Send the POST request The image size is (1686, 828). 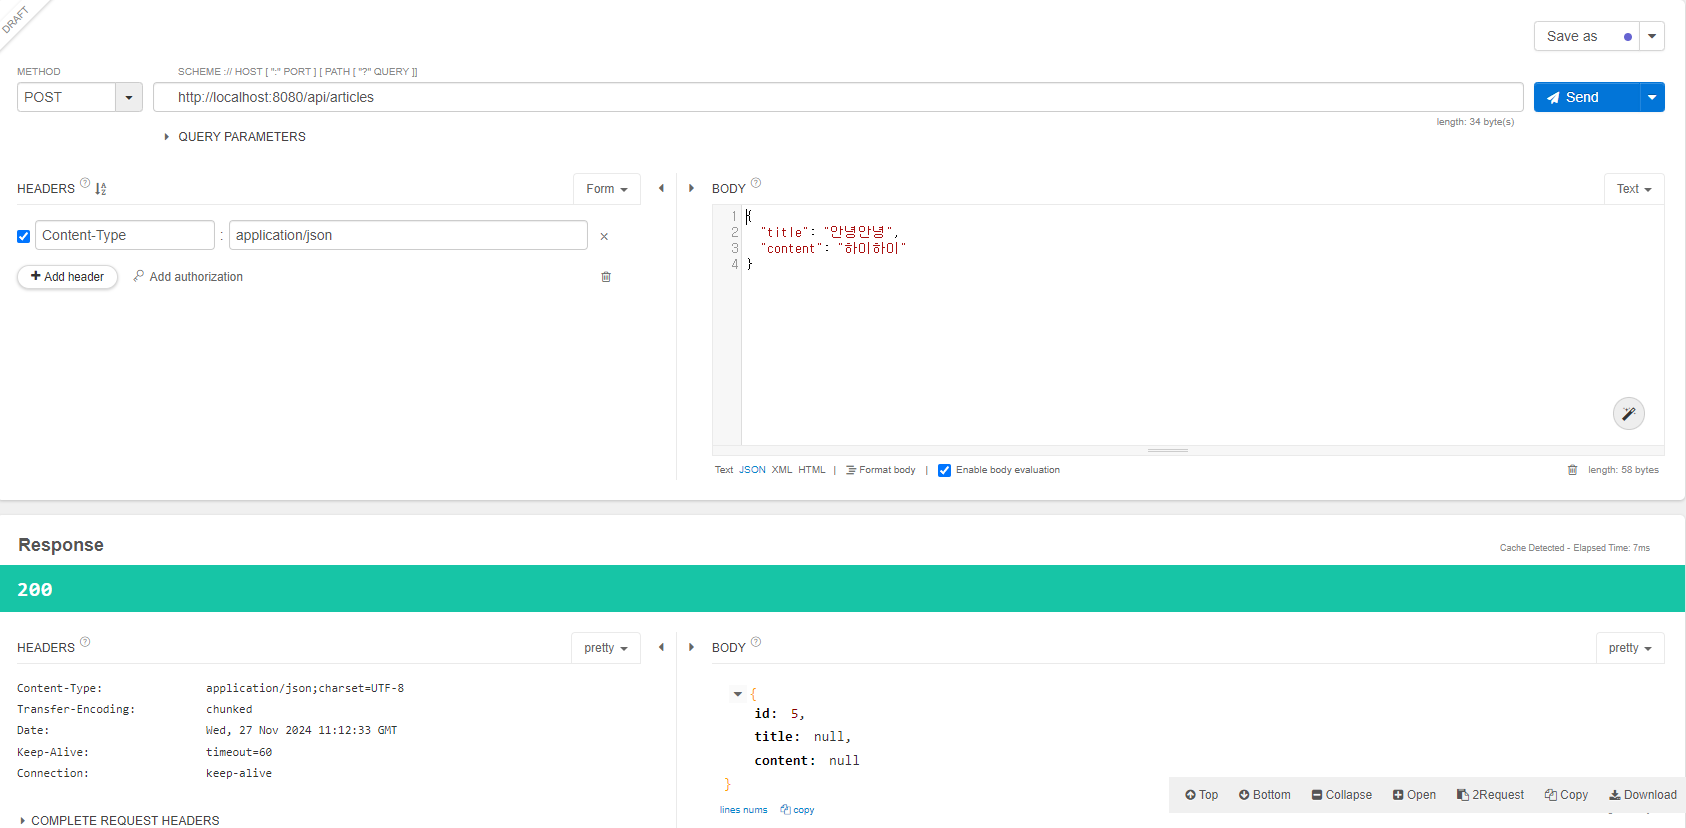coord(1587,97)
